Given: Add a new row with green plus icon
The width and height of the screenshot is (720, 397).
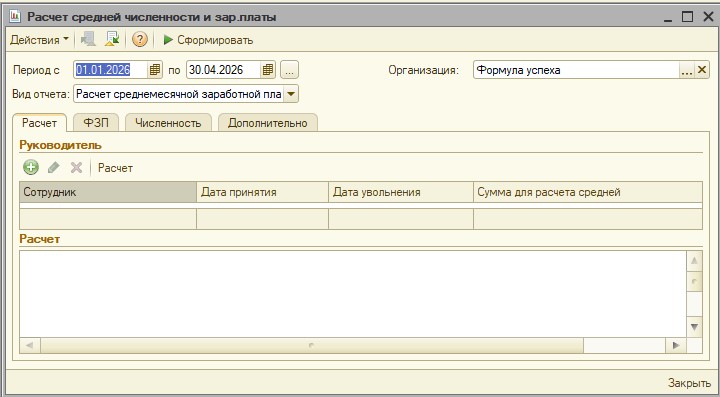Looking at the screenshot, I should (x=31, y=167).
